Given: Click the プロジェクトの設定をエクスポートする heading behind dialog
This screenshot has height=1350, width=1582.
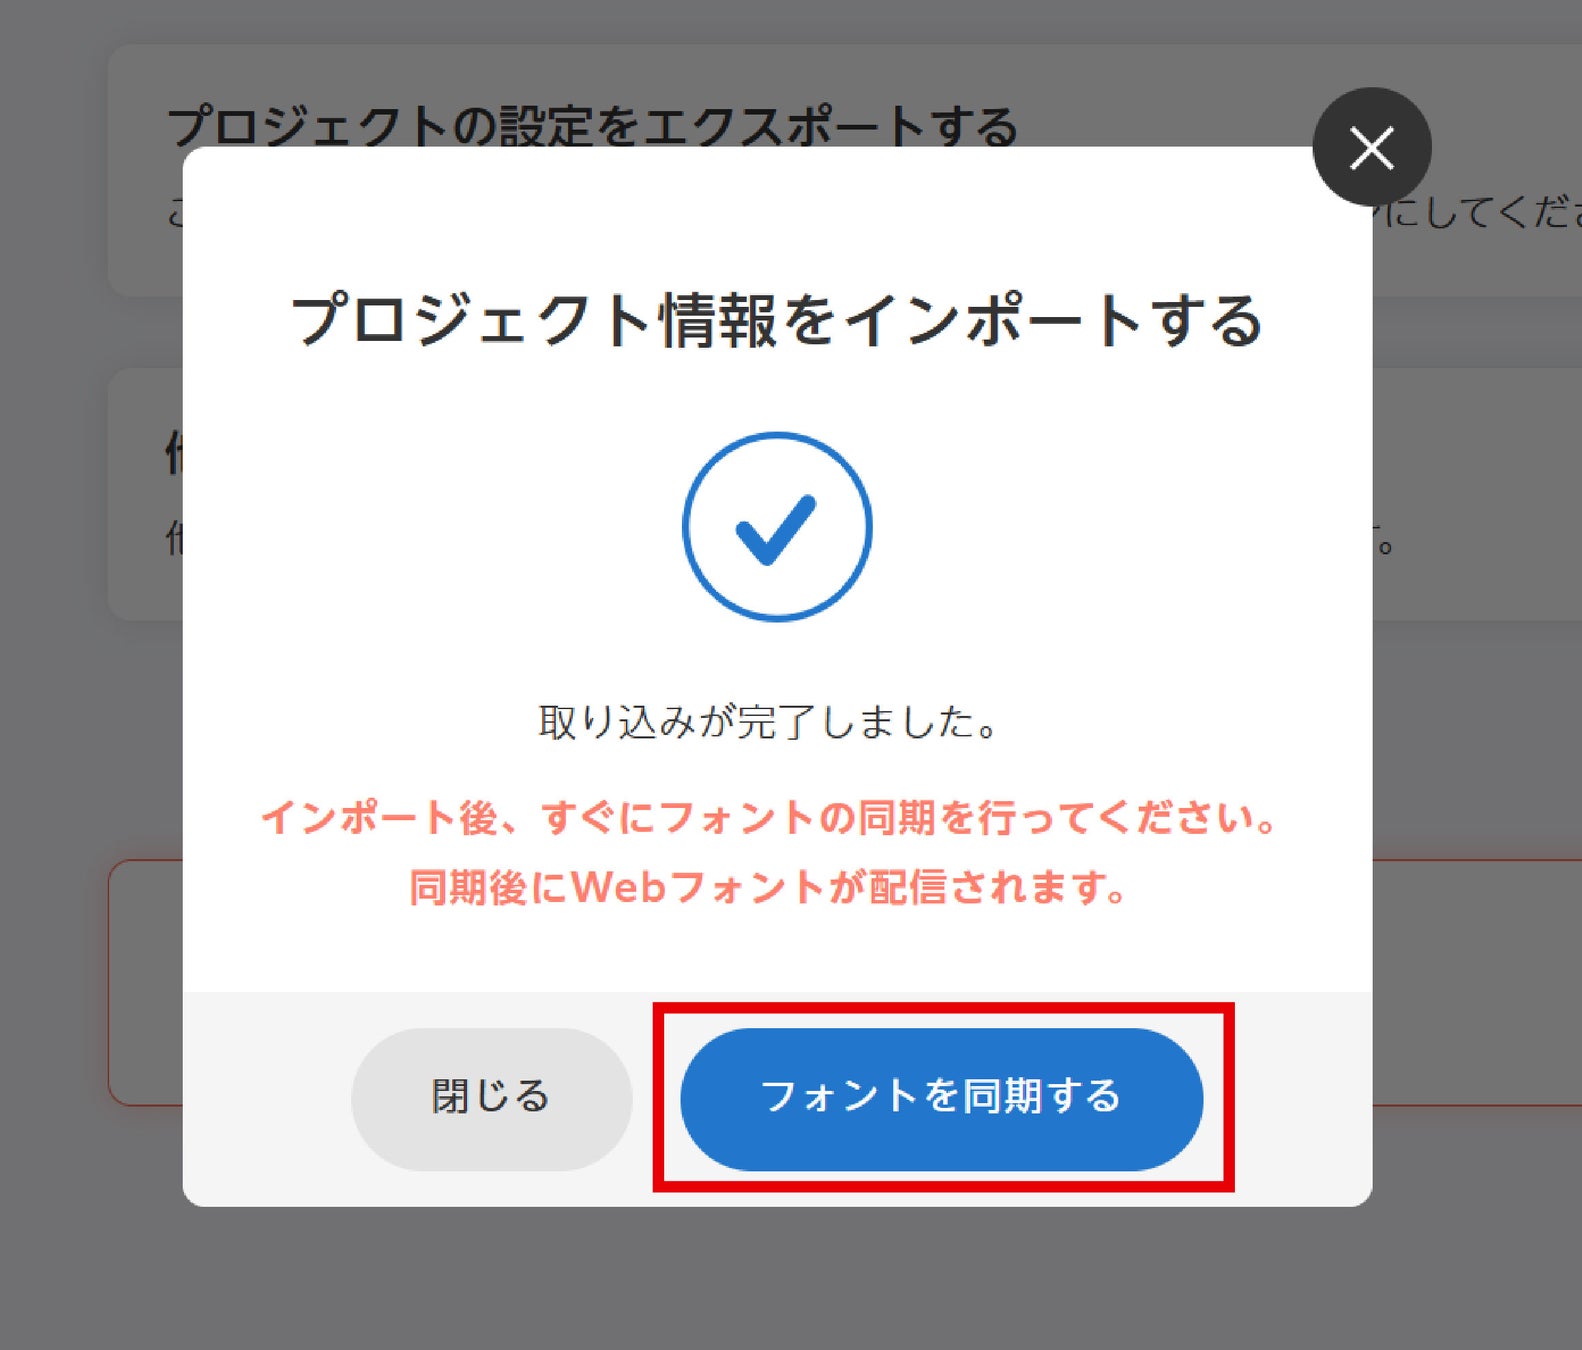Looking at the screenshot, I should click(x=592, y=124).
